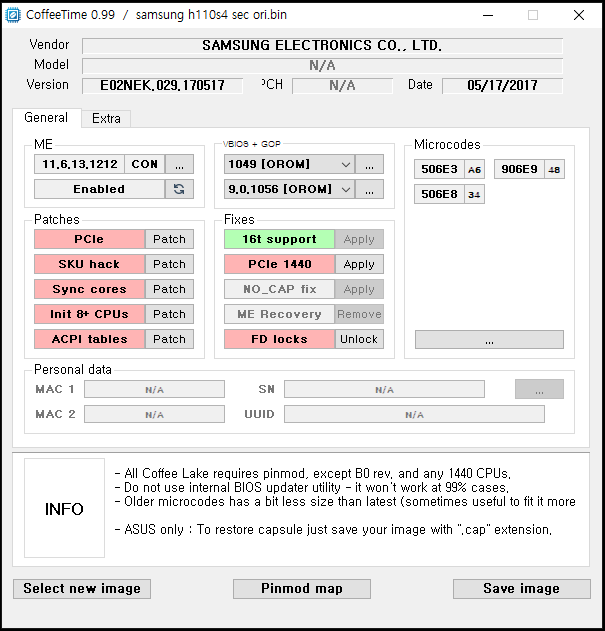Close the CoffeeTime window
This screenshot has height=631, width=605.
[579, 15]
